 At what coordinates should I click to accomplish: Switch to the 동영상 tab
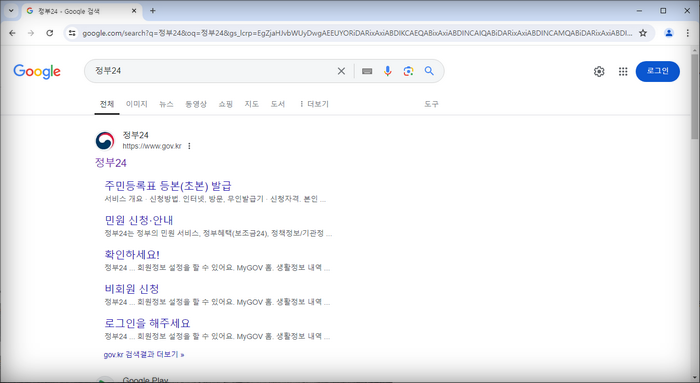point(196,104)
